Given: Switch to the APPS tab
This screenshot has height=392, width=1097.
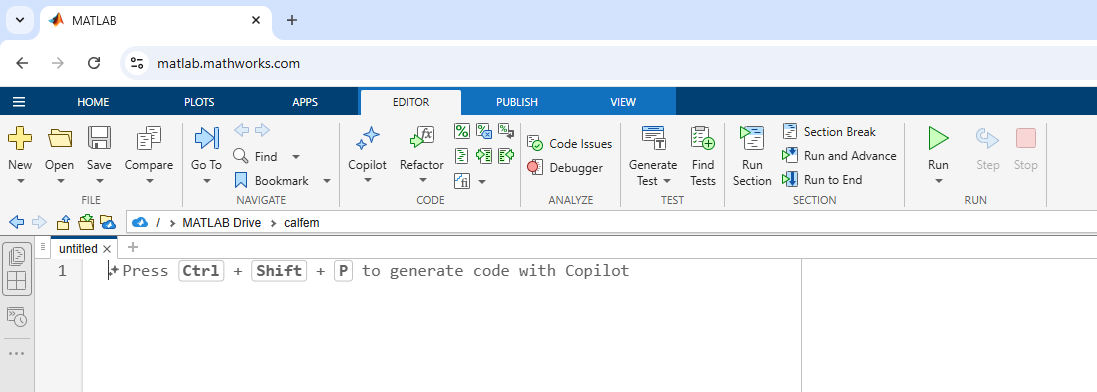Looking at the screenshot, I should click(305, 102).
